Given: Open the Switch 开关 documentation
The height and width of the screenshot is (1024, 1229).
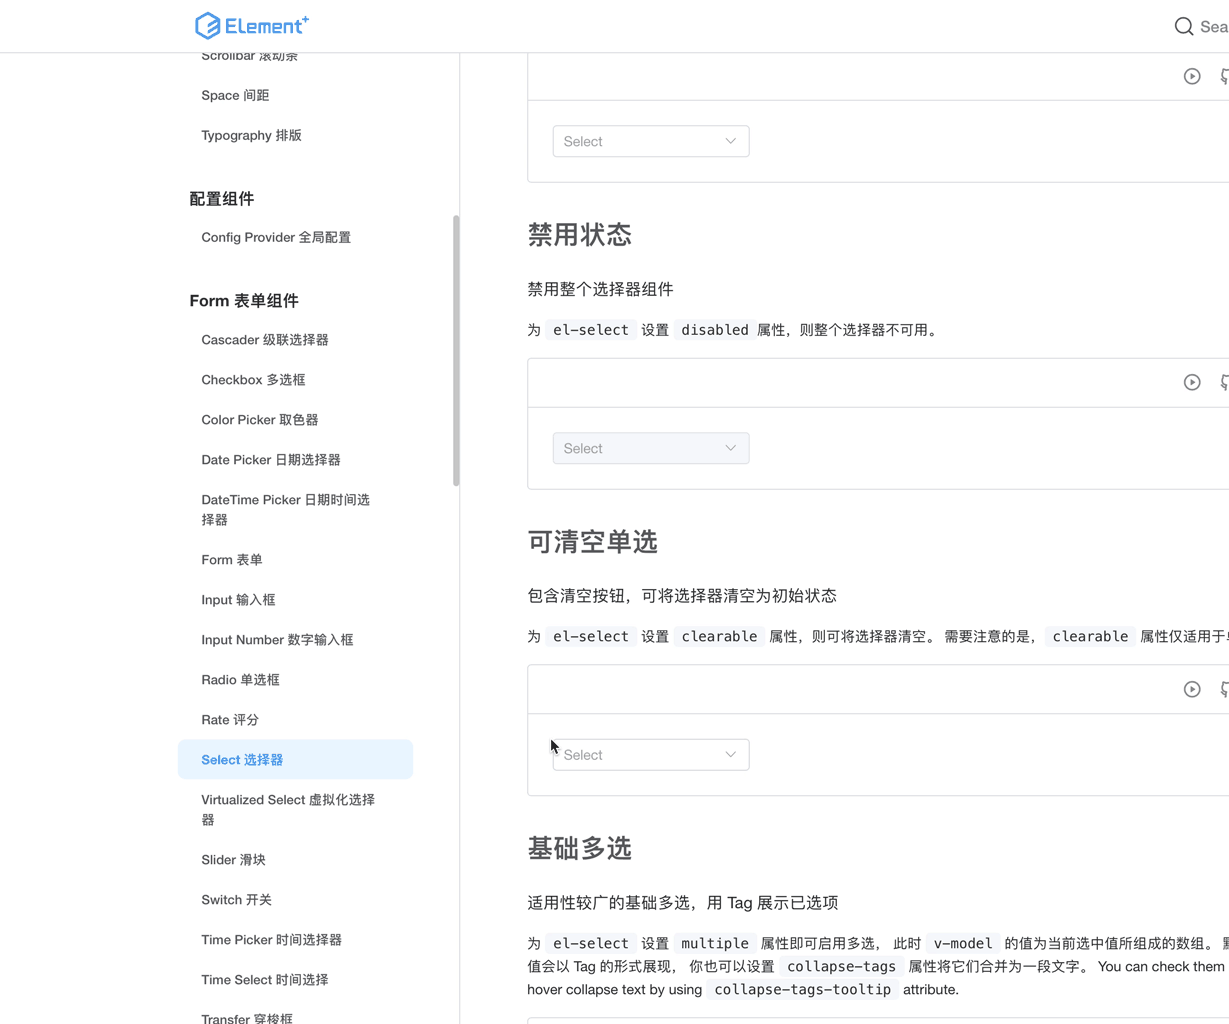Looking at the screenshot, I should (x=236, y=899).
